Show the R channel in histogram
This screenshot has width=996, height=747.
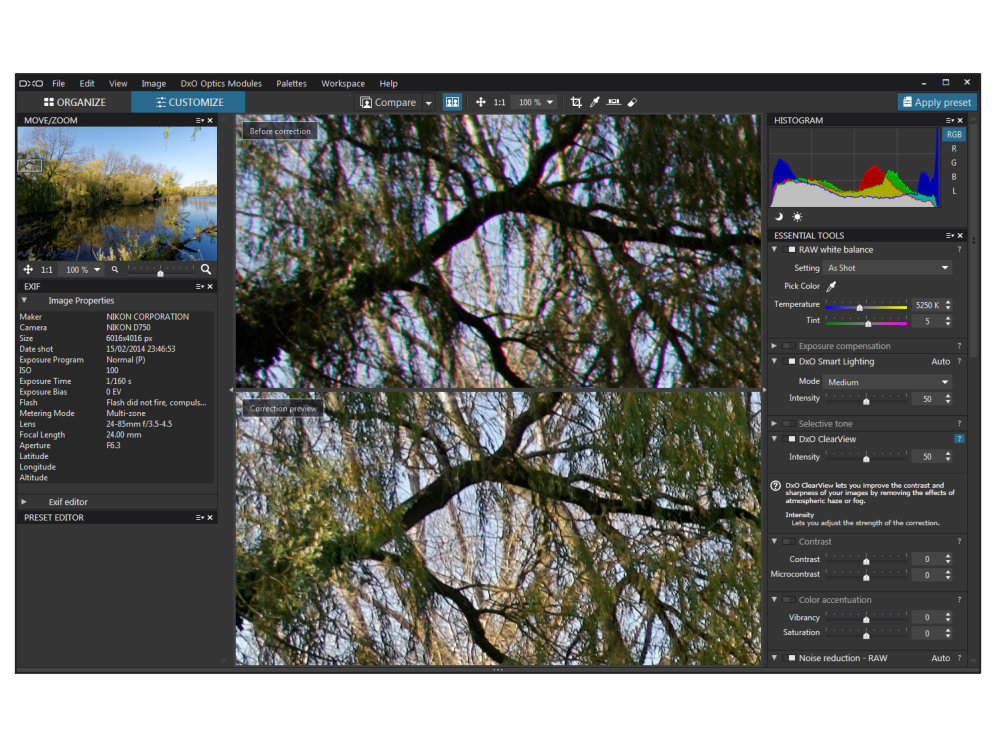pos(954,149)
